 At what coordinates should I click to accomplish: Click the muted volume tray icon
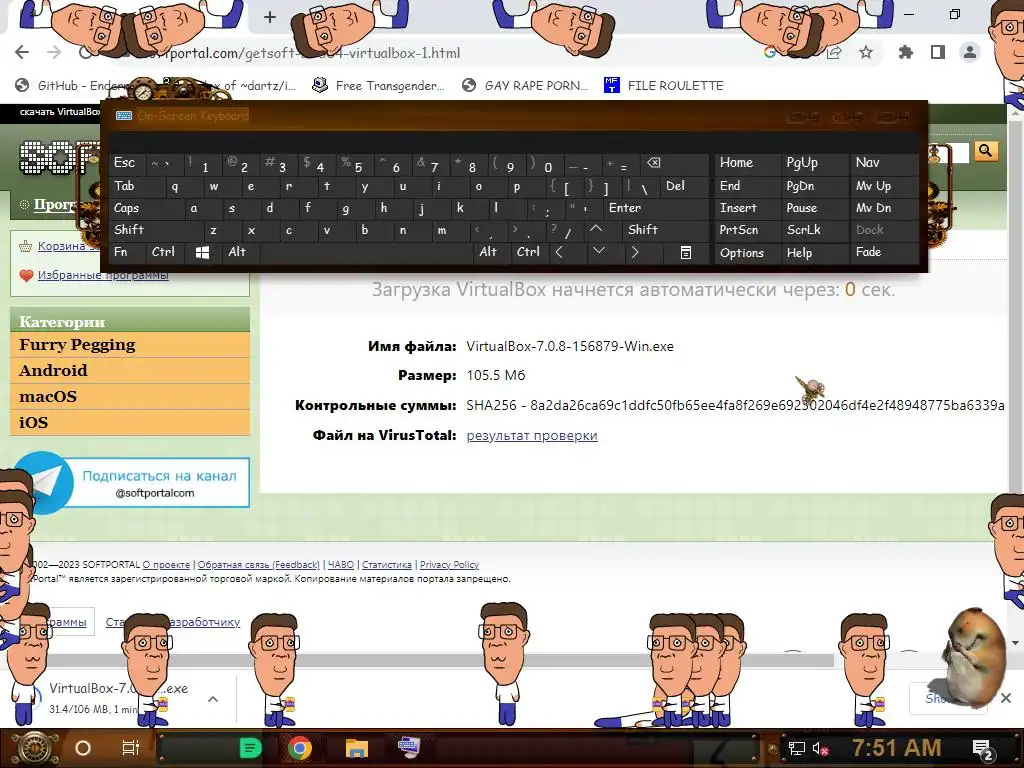[820, 748]
